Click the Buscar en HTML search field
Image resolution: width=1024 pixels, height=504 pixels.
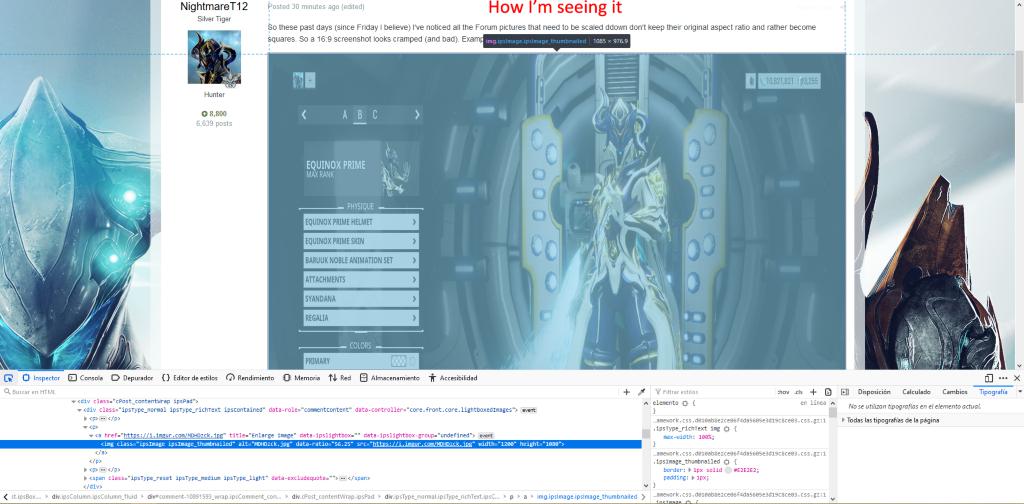click(310, 392)
